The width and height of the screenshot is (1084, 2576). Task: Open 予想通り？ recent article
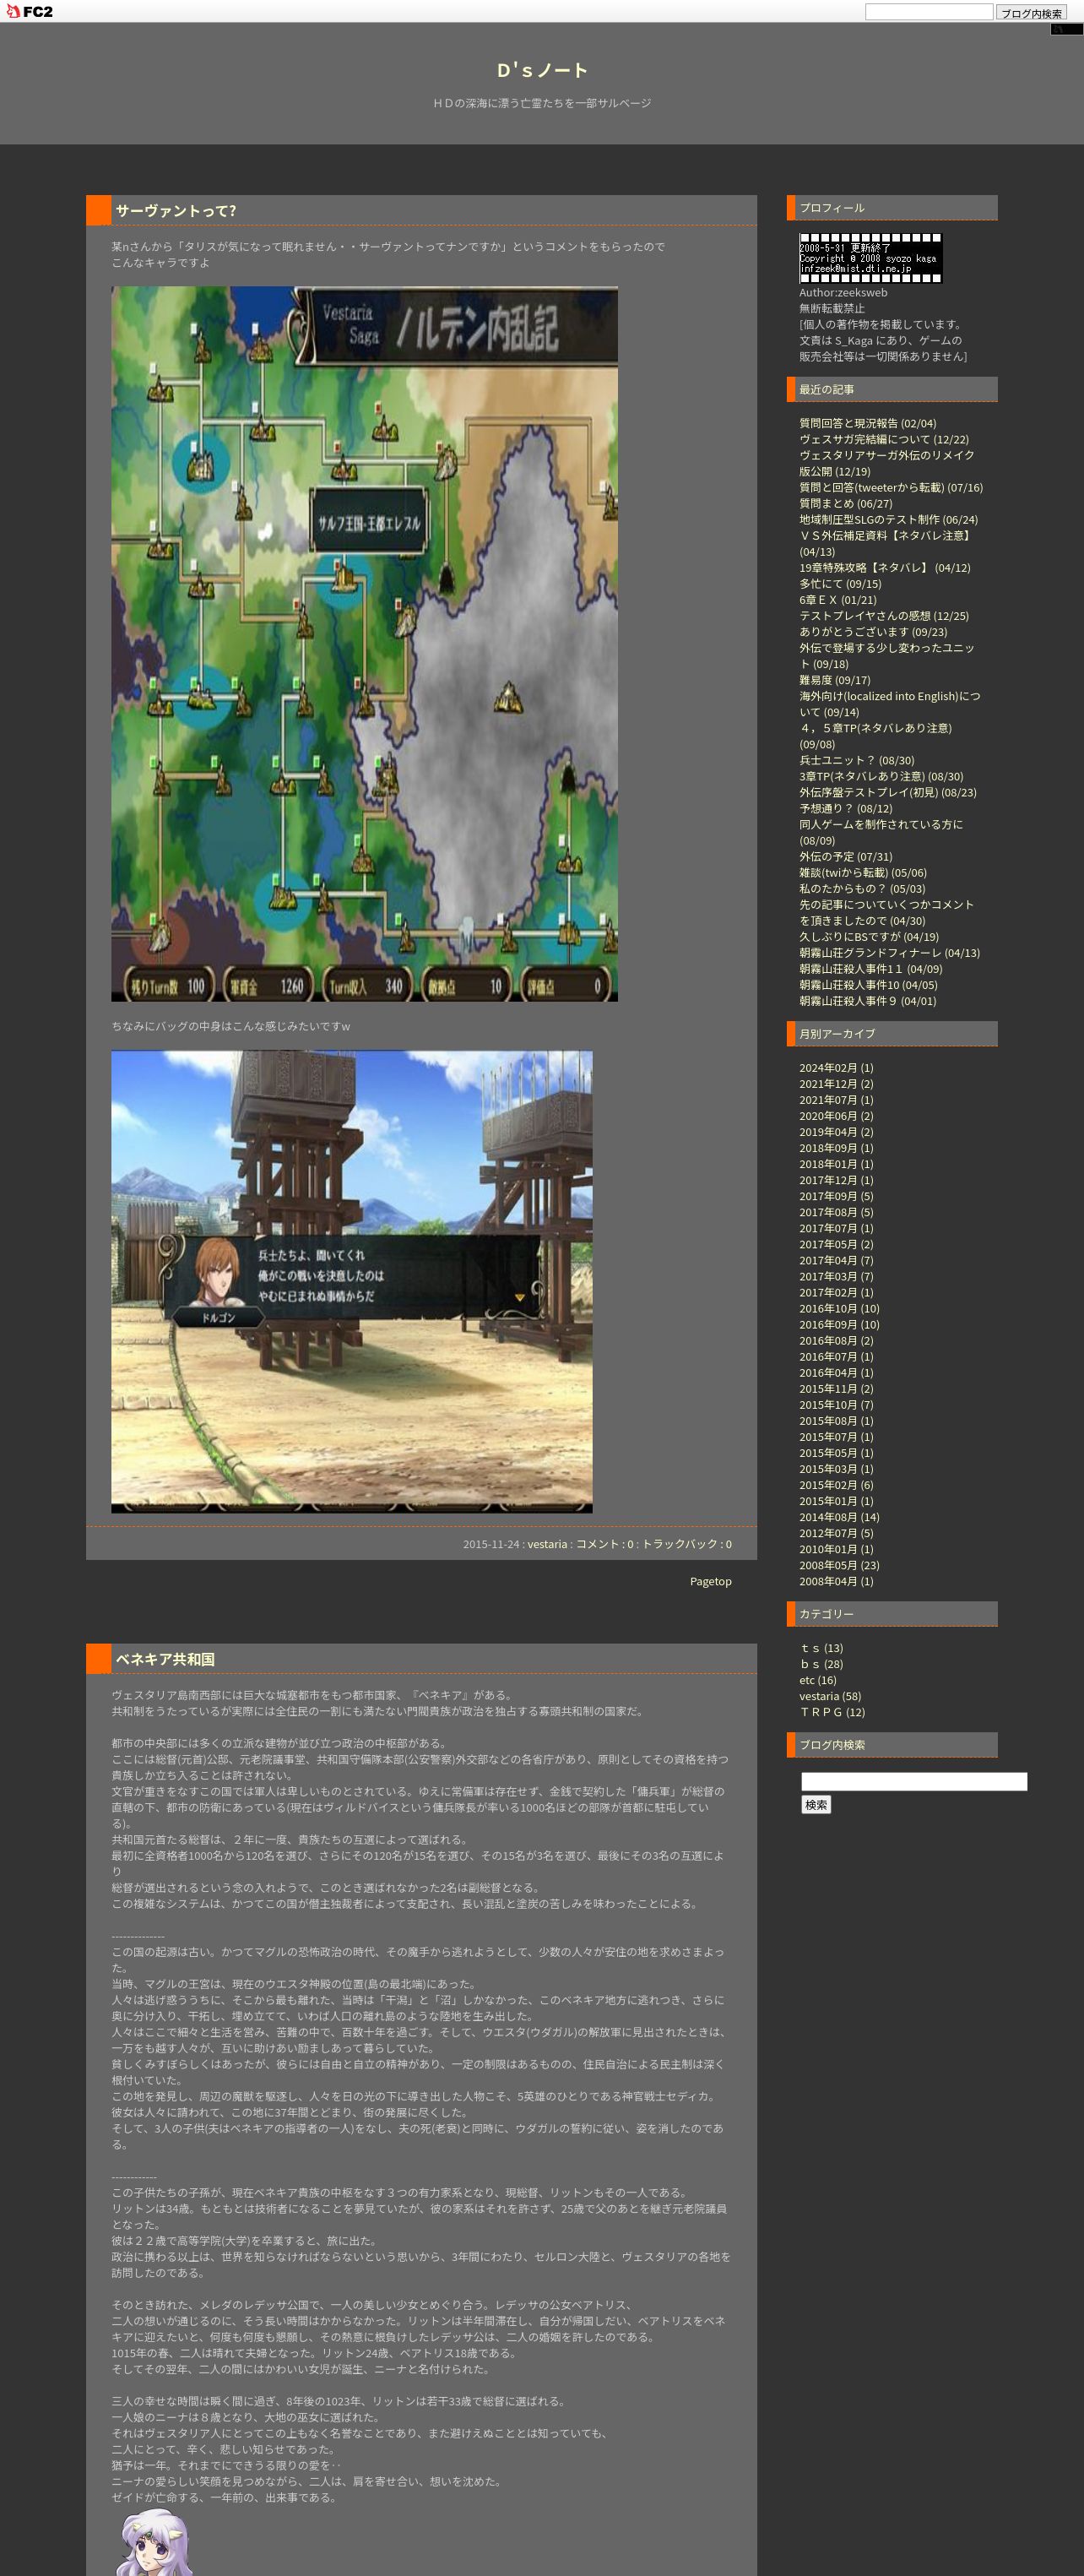(845, 808)
